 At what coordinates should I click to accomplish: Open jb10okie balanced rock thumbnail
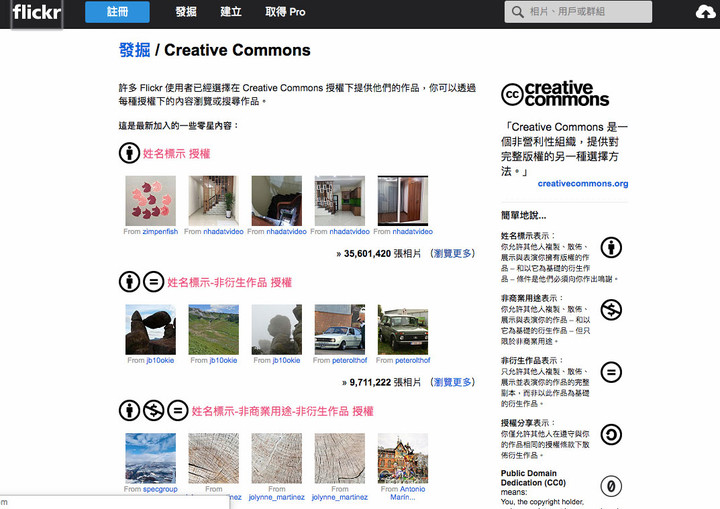click(151, 329)
